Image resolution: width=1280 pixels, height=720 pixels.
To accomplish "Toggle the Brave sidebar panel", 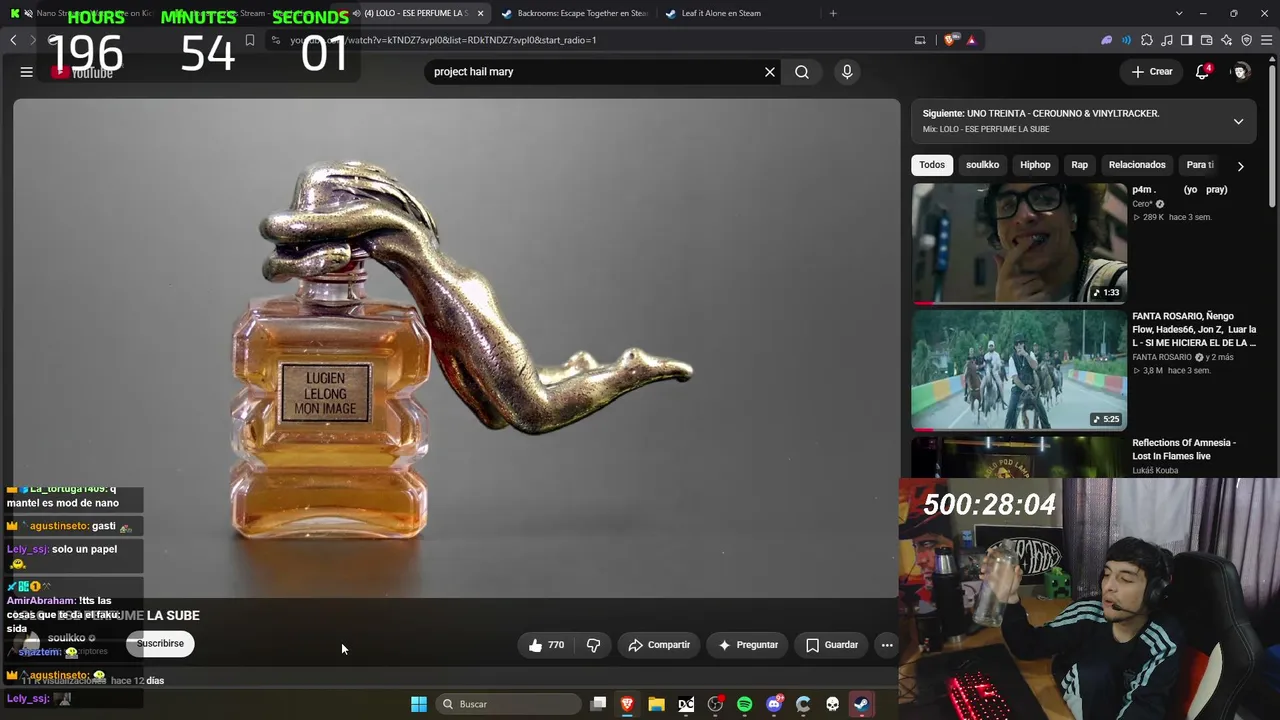I will pos(1187,40).
